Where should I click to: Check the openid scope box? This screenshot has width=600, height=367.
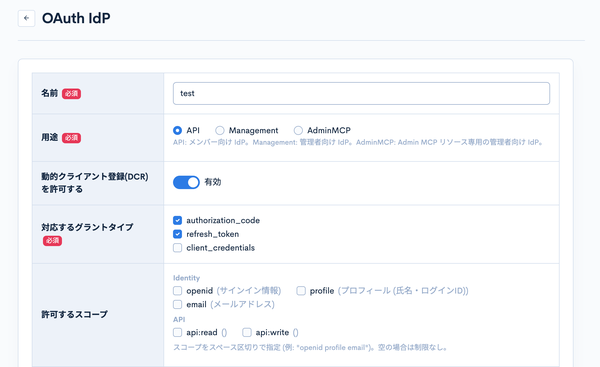click(177, 291)
